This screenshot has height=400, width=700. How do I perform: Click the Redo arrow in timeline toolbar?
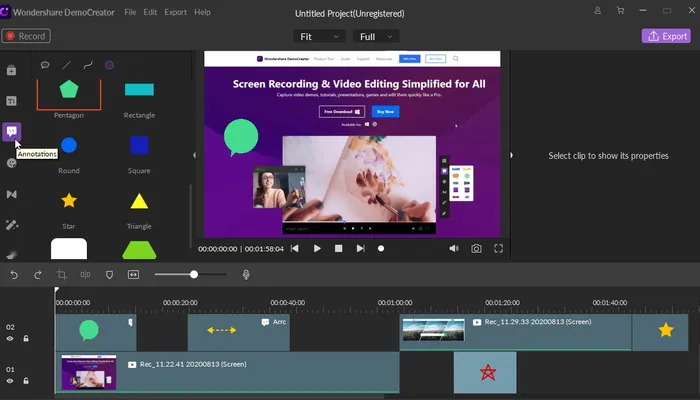(x=38, y=275)
